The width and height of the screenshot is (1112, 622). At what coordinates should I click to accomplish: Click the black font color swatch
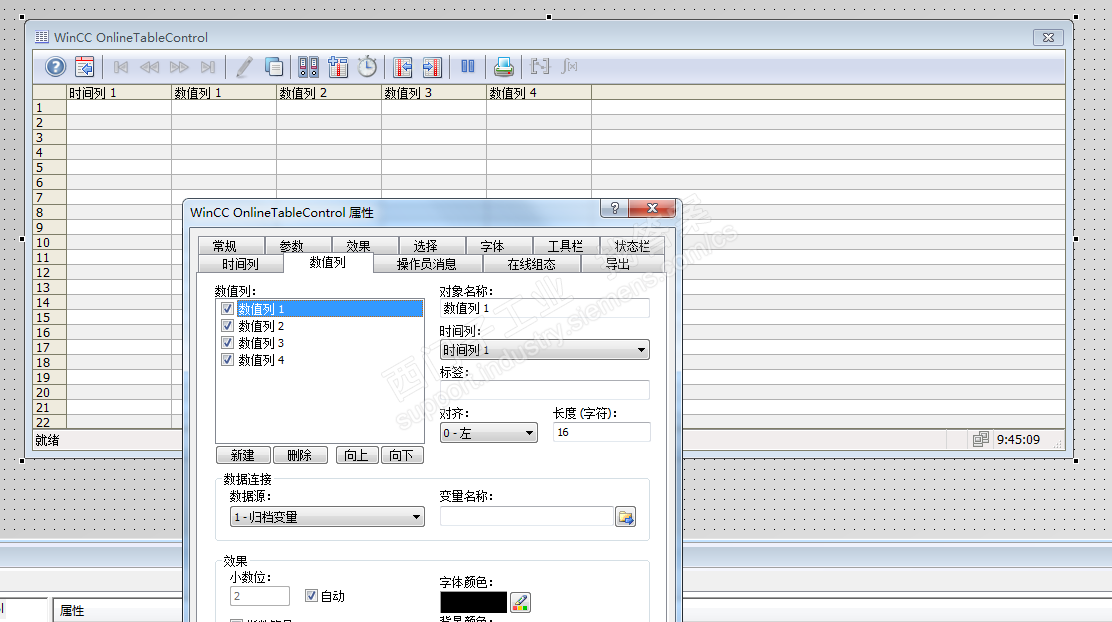pos(474,602)
